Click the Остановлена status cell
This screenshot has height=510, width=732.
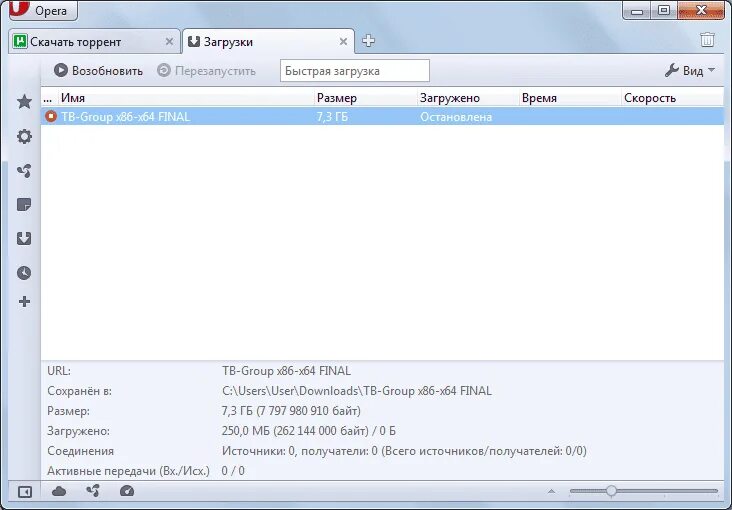tap(456, 117)
